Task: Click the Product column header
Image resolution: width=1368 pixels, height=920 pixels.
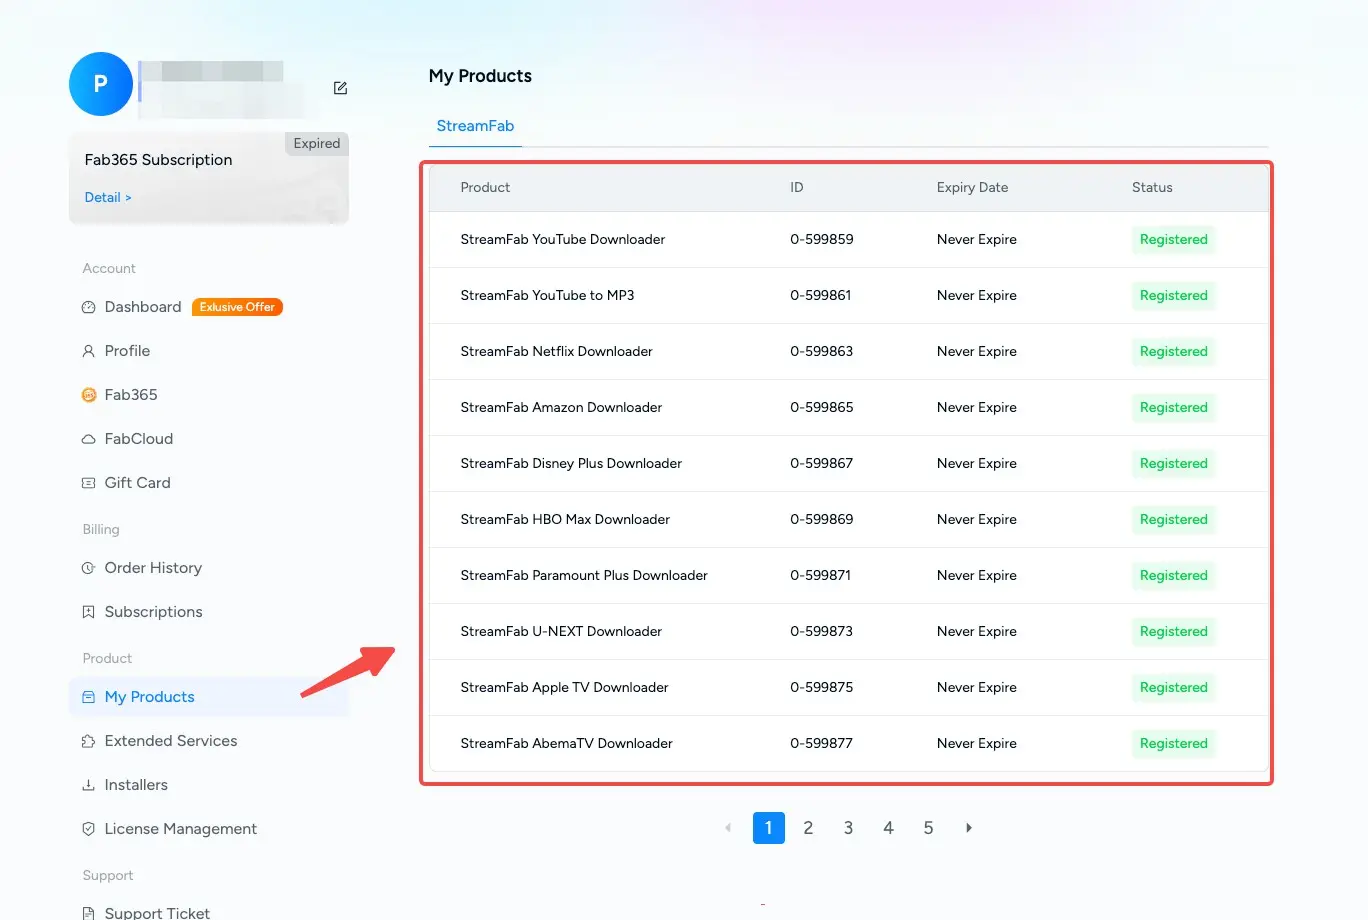Action: pyautogui.click(x=485, y=188)
